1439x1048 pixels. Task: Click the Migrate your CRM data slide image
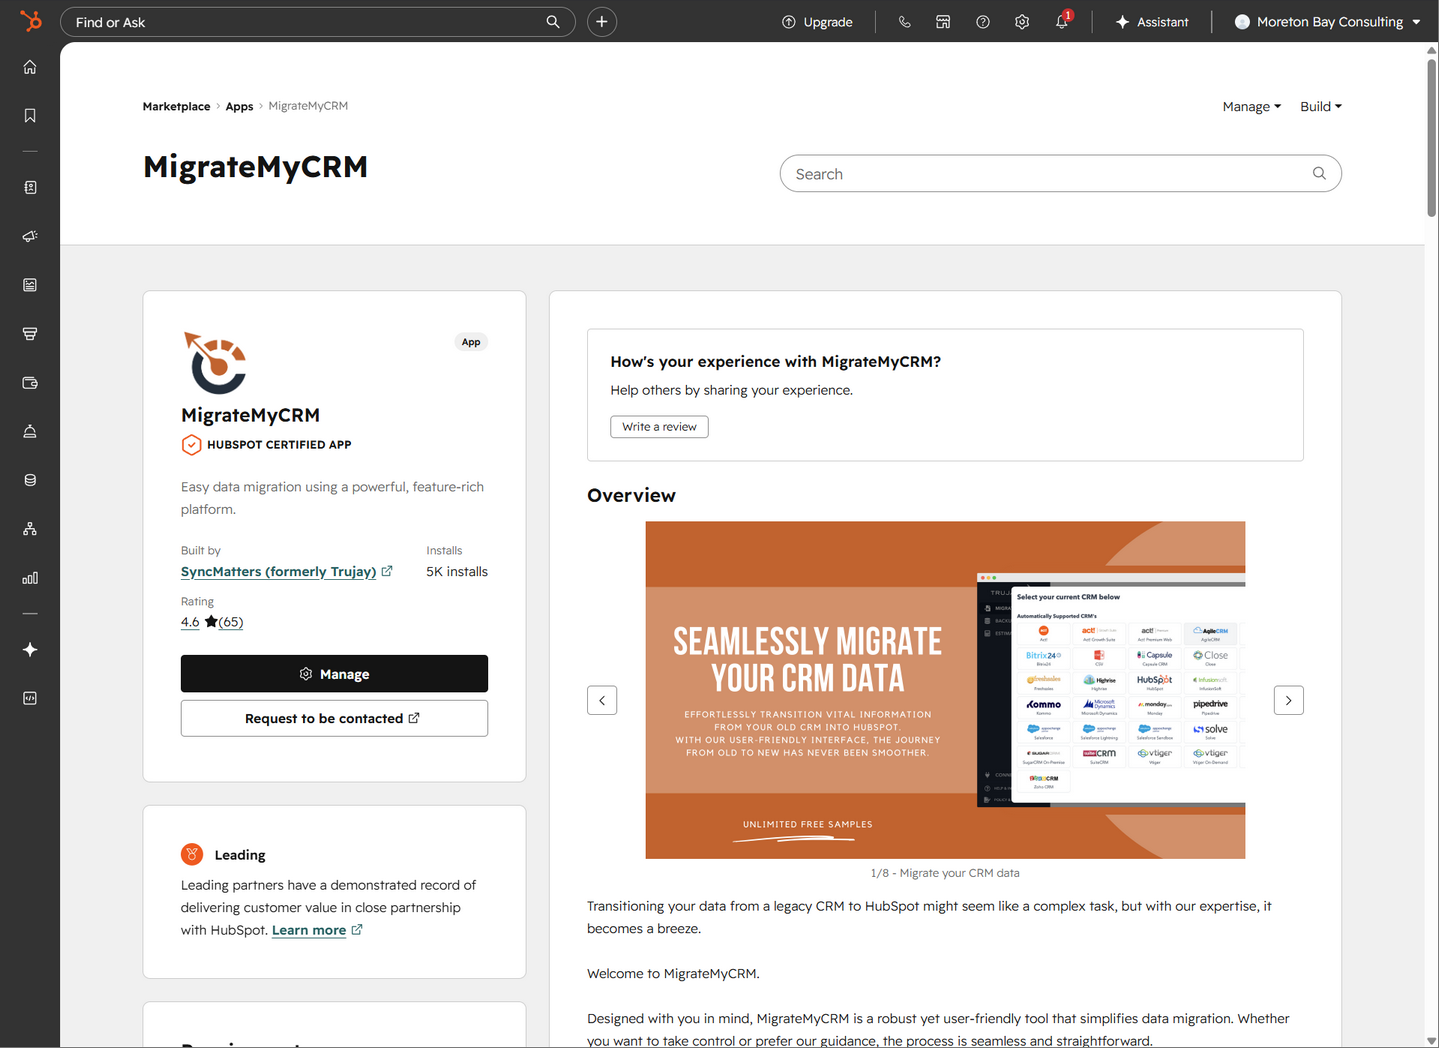(945, 690)
